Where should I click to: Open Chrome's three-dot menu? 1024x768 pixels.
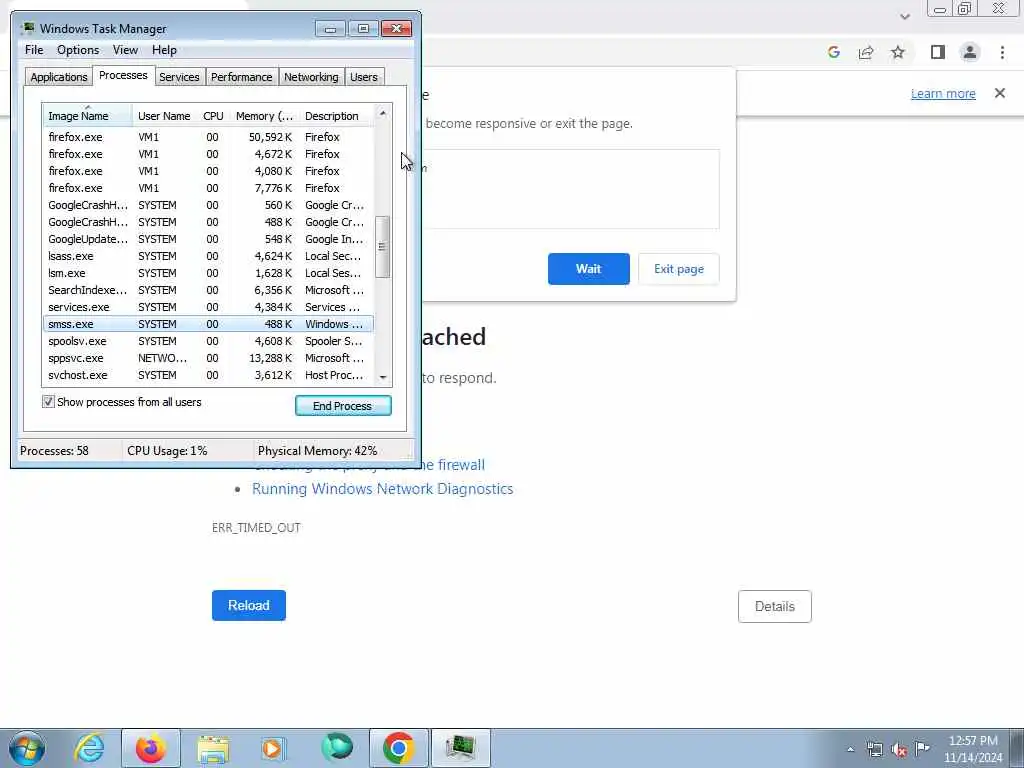tap(1002, 52)
